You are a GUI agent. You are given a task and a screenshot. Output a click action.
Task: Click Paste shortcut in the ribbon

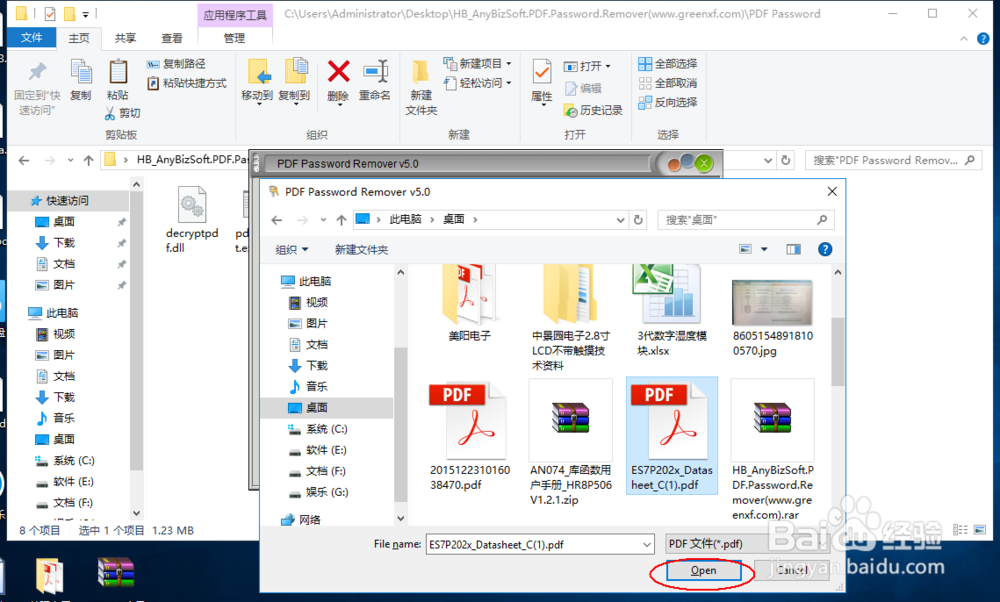click(187, 83)
